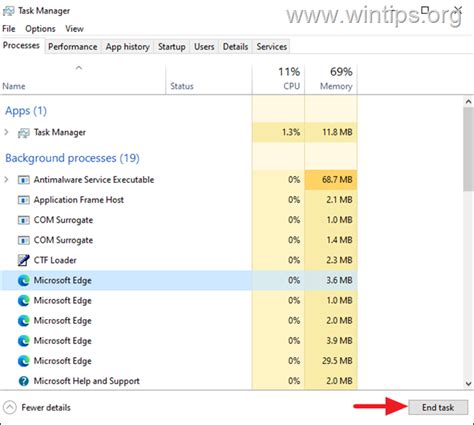This screenshot has height=425, width=474.
Task: Select the first COM Surrogate process row
Action: pos(179,220)
